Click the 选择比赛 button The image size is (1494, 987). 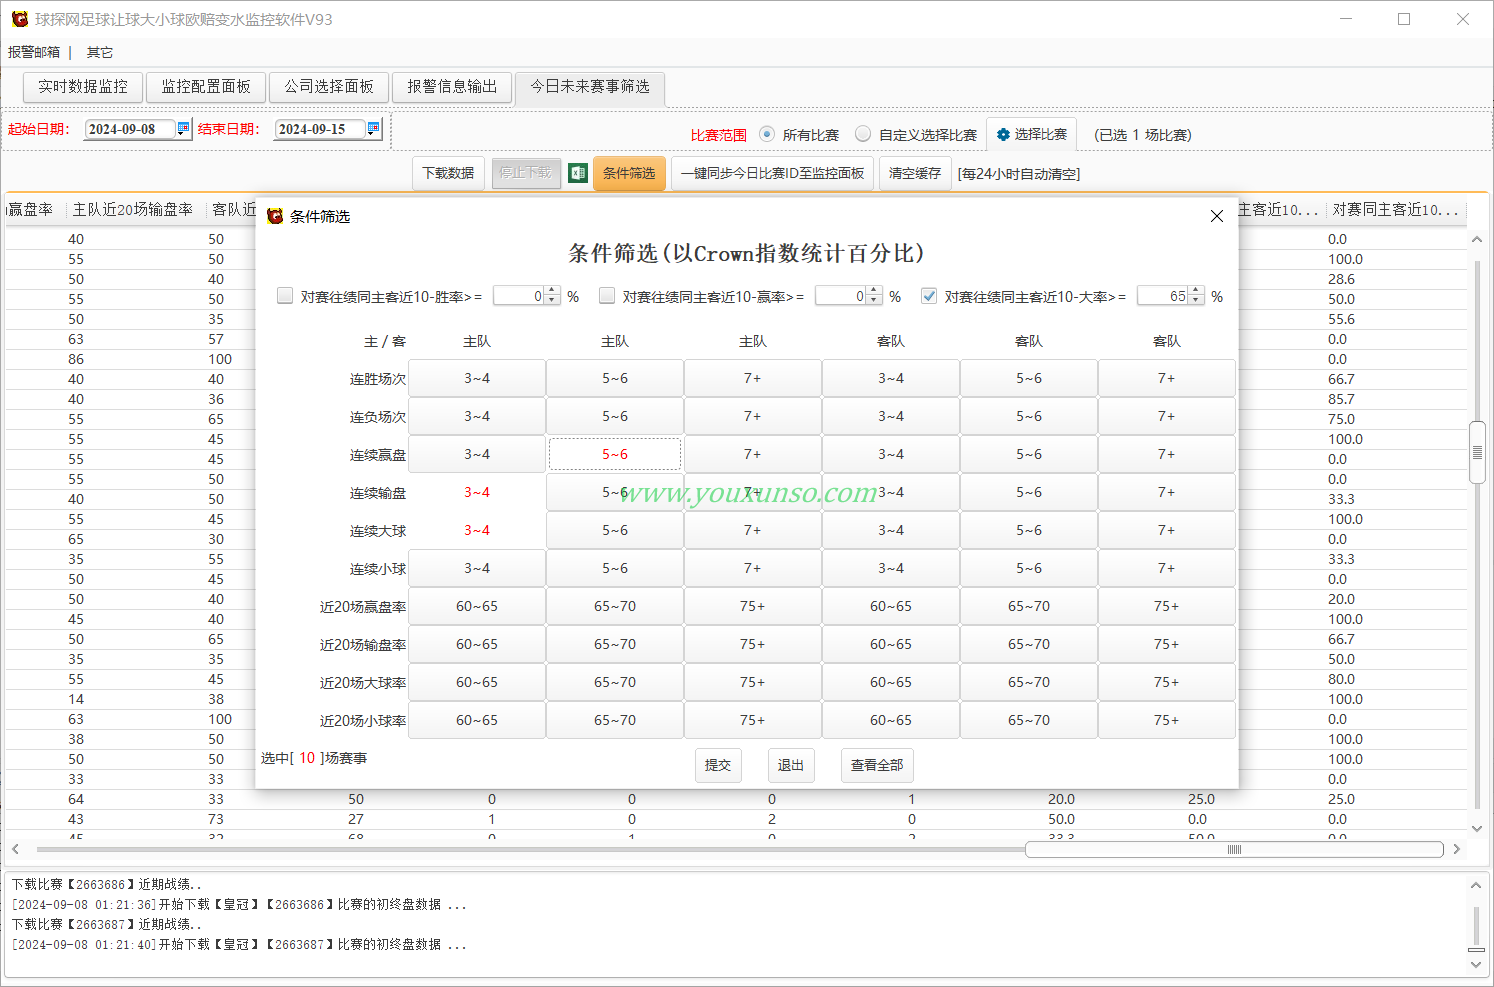[1032, 135]
